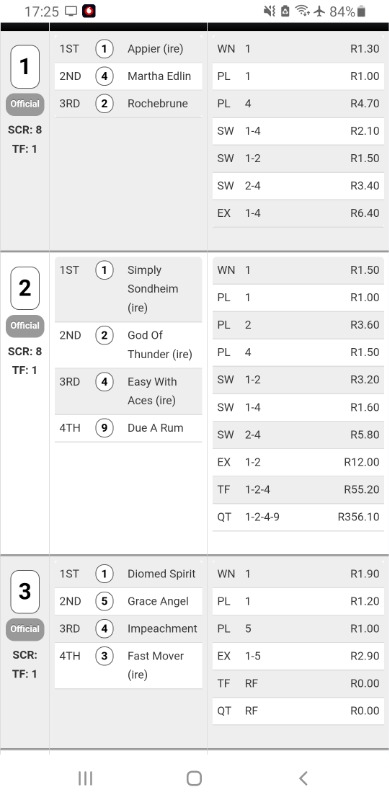This screenshot has width=389, height=800.
Task: Tap the Official status badge for race 2
Action: pyautogui.click(x=25, y=326)
